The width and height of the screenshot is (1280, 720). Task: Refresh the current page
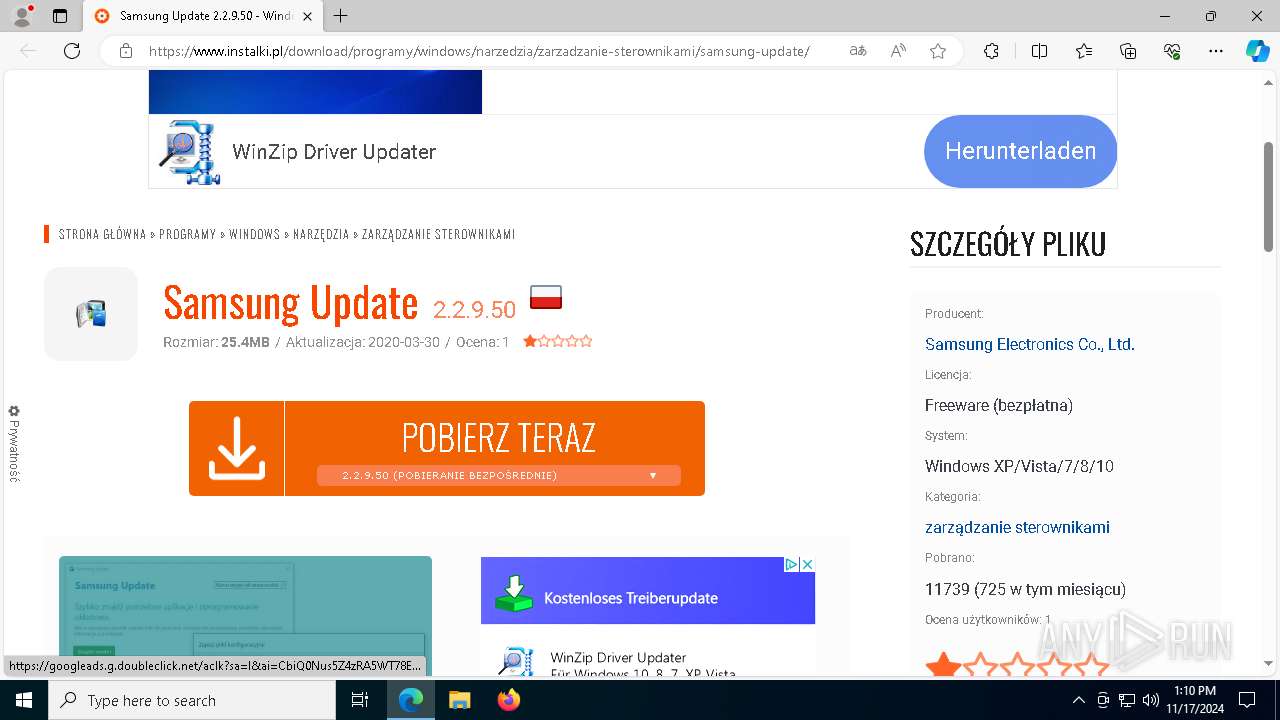coord(72,51)
